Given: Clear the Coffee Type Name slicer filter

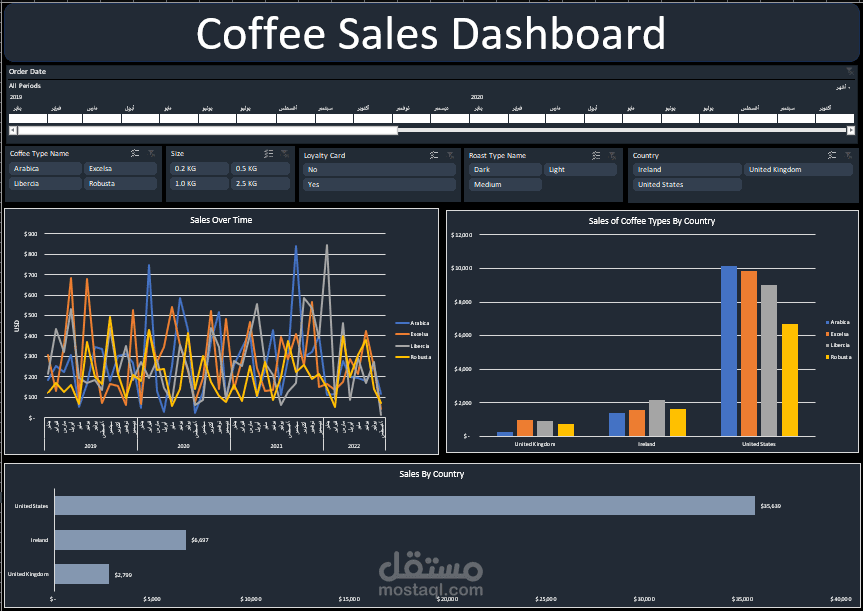Looking at the screenshot, I should click(x=151, y=154).
